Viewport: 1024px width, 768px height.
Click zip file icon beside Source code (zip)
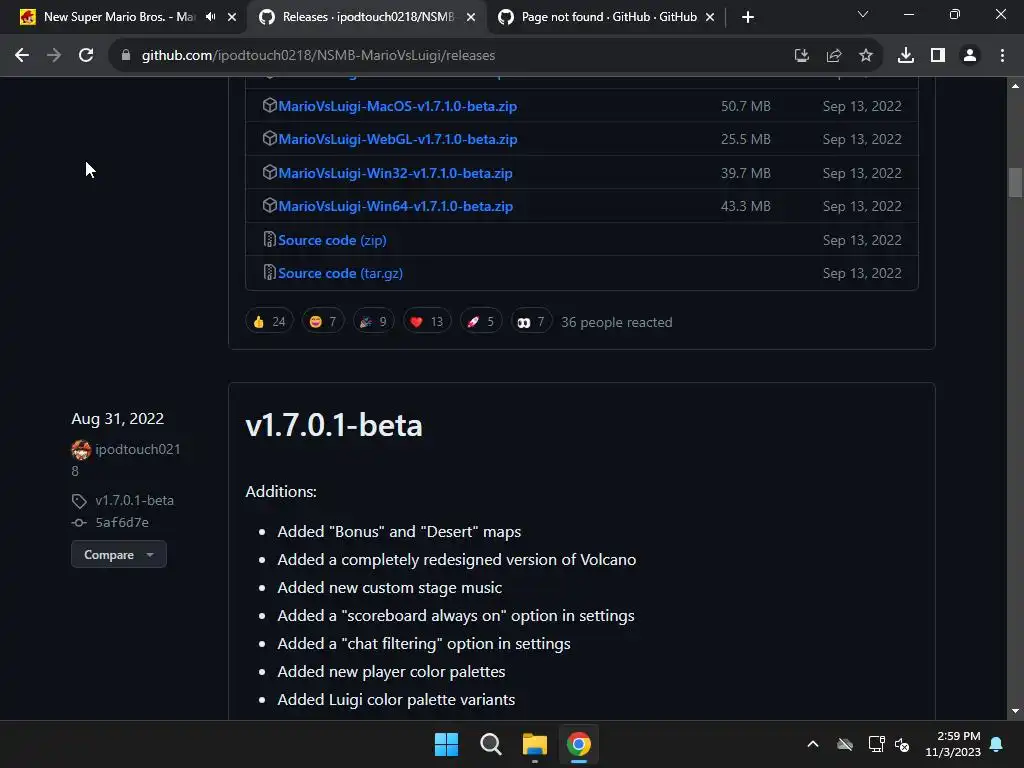[x=269, y=240]
